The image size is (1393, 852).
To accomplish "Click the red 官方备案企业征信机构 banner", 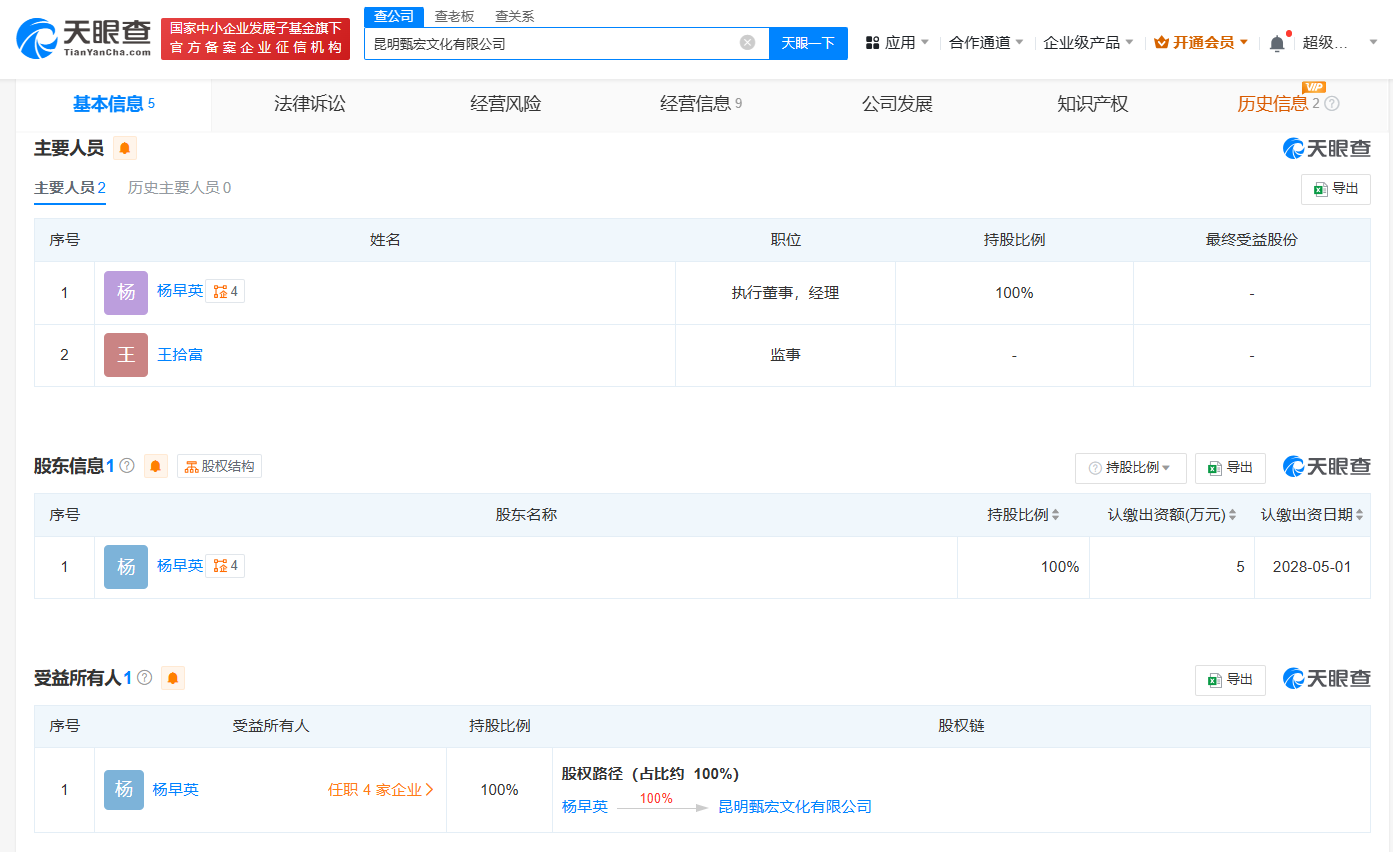I will (256, 38).
